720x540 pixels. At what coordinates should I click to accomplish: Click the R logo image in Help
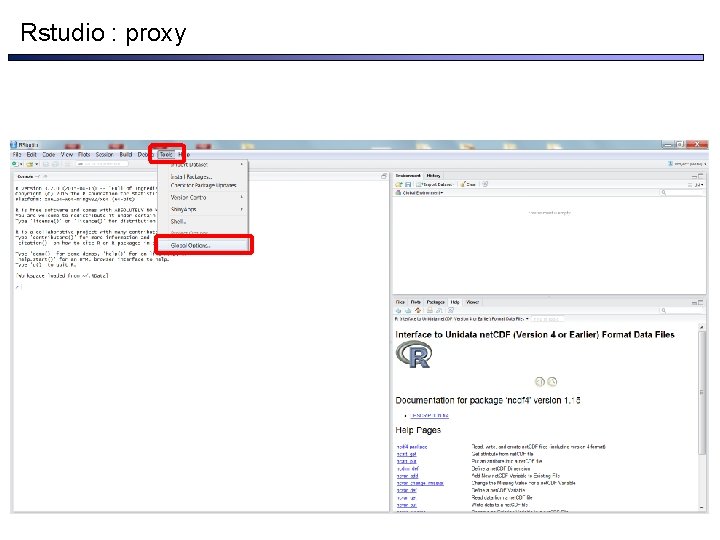[414, 355]
